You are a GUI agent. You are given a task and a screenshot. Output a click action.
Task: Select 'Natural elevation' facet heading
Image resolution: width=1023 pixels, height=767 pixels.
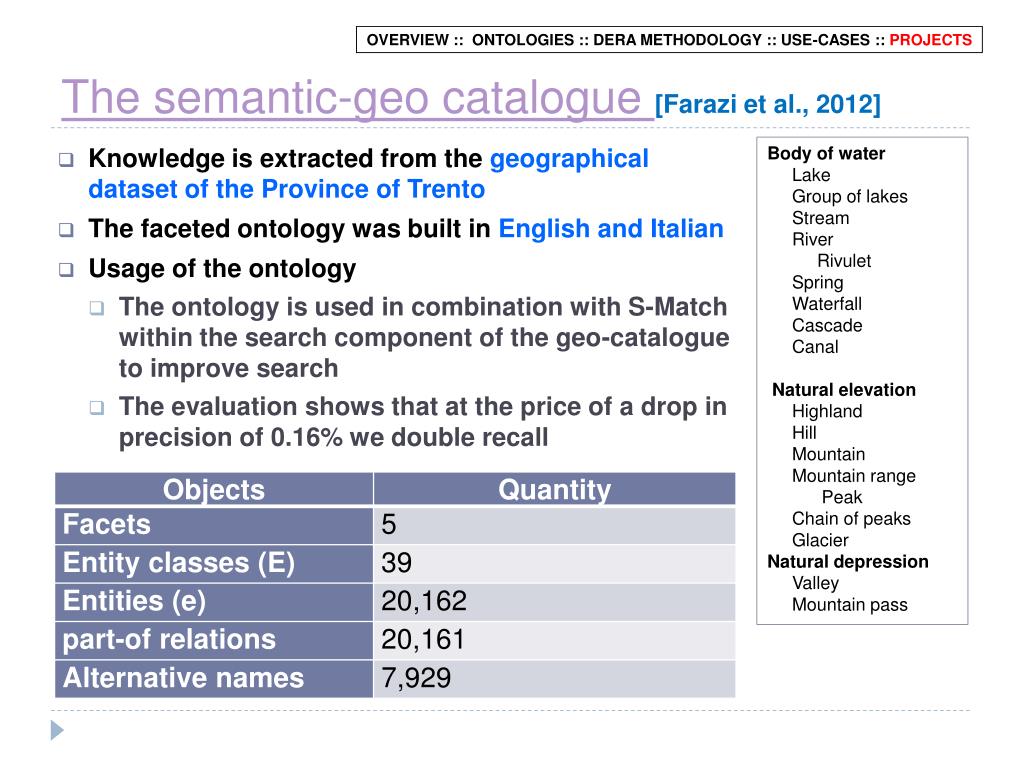tap(844, 390)
